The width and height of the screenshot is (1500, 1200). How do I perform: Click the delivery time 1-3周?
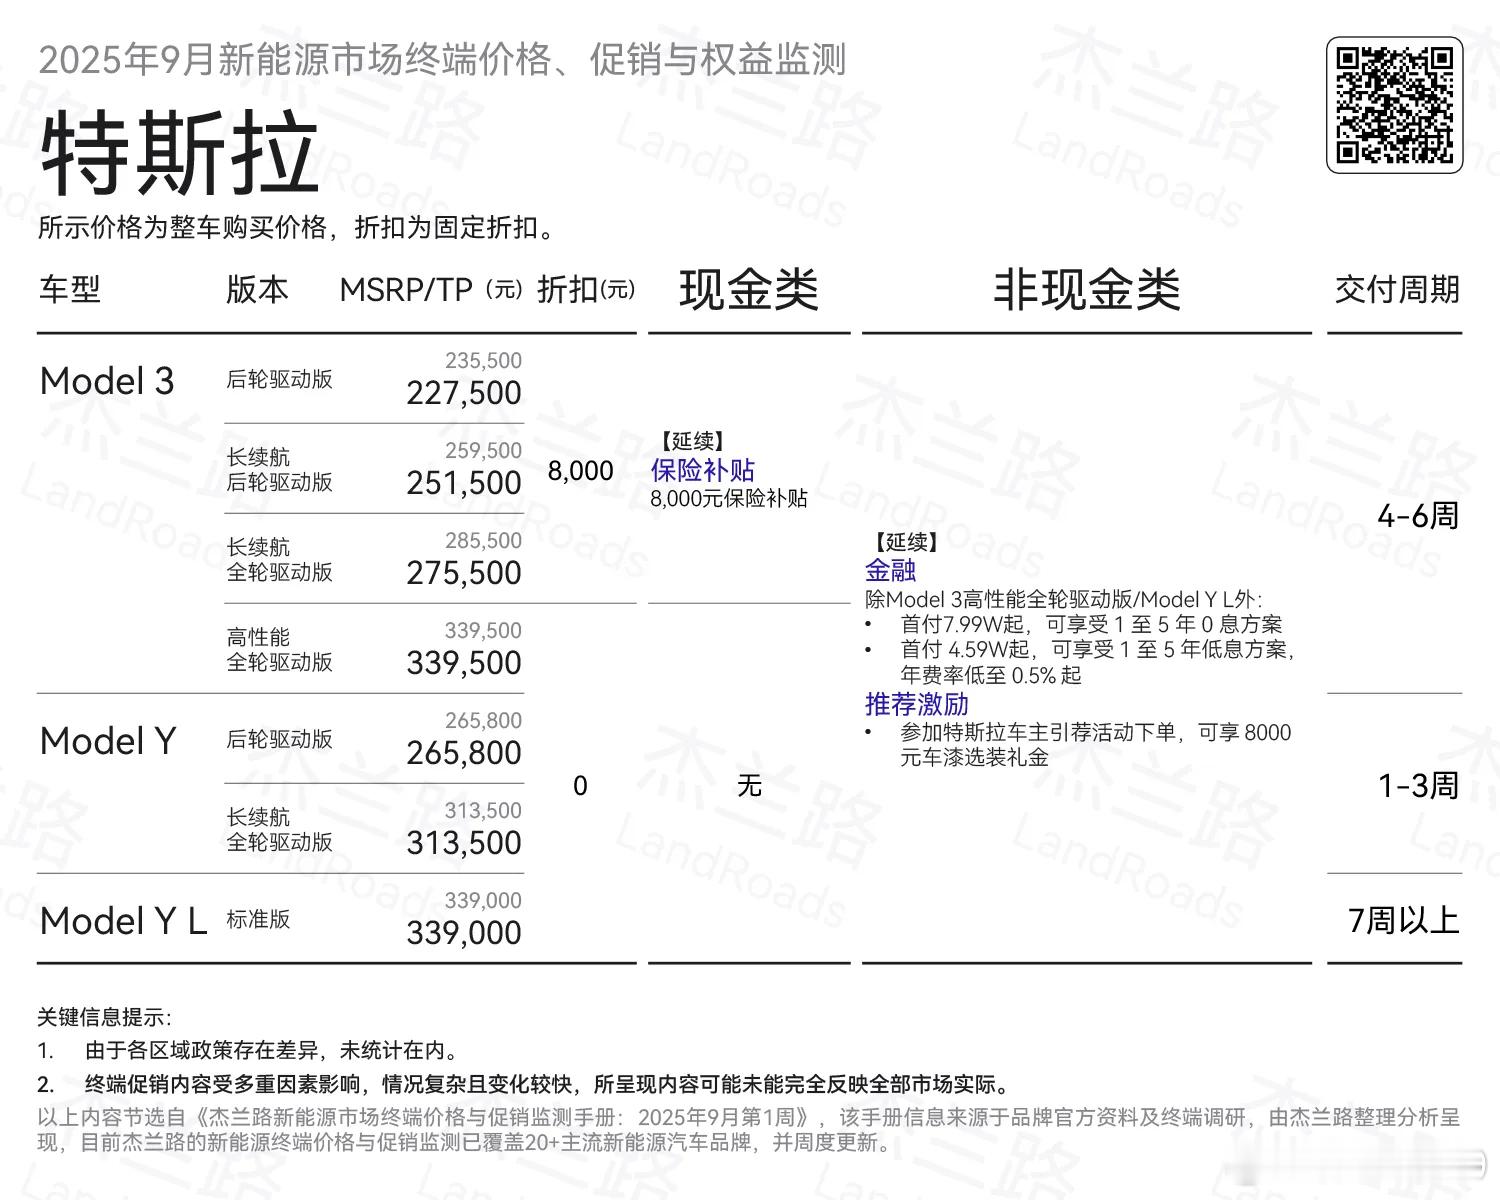click(1418, 786)
